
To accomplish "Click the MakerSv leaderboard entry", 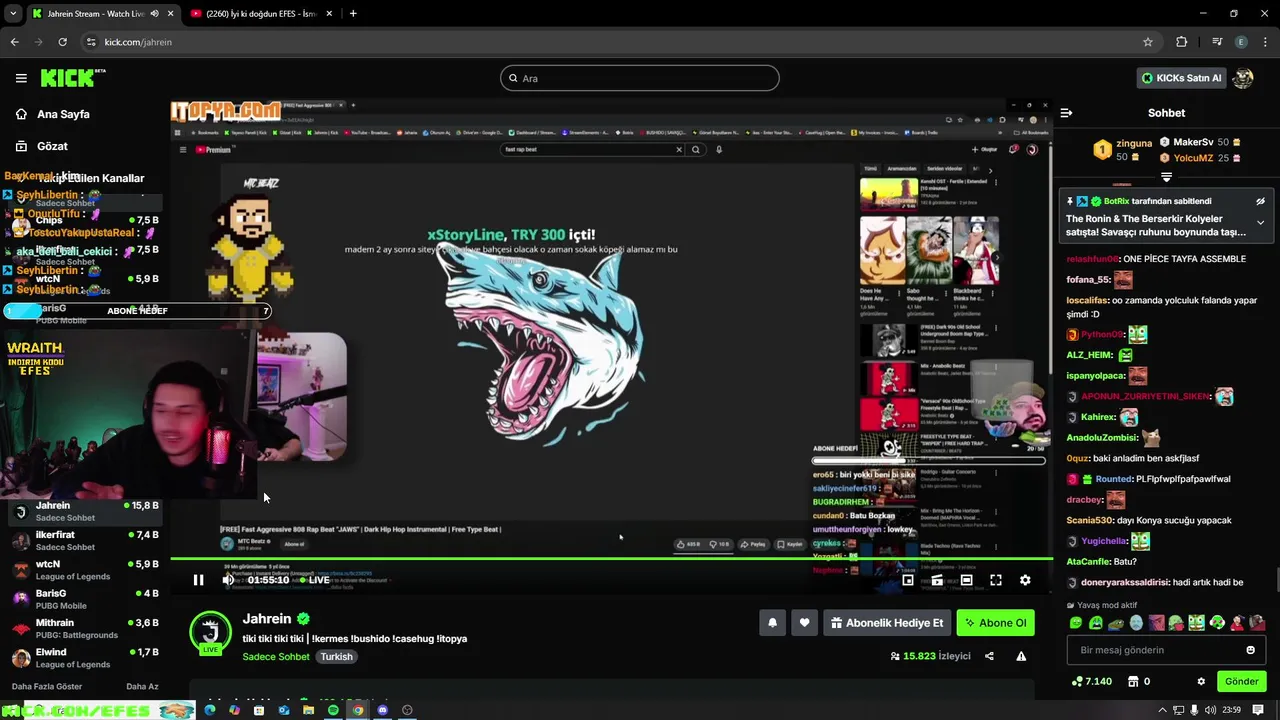I will click(x=1200, y=142).
